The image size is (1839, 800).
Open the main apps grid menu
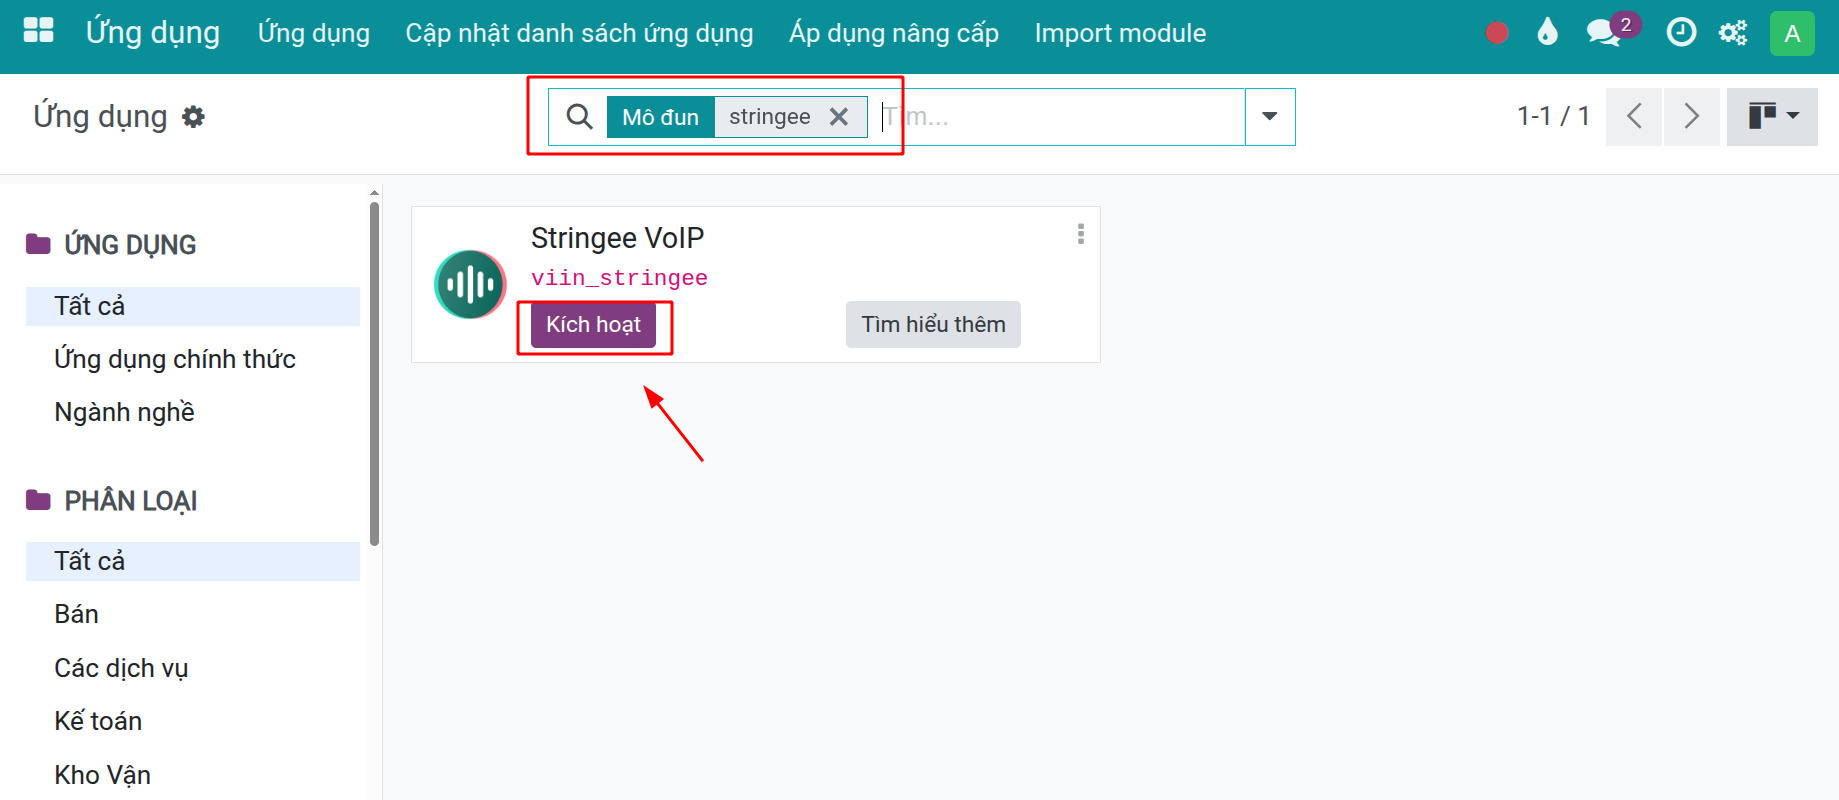click(x=38, y=31)
